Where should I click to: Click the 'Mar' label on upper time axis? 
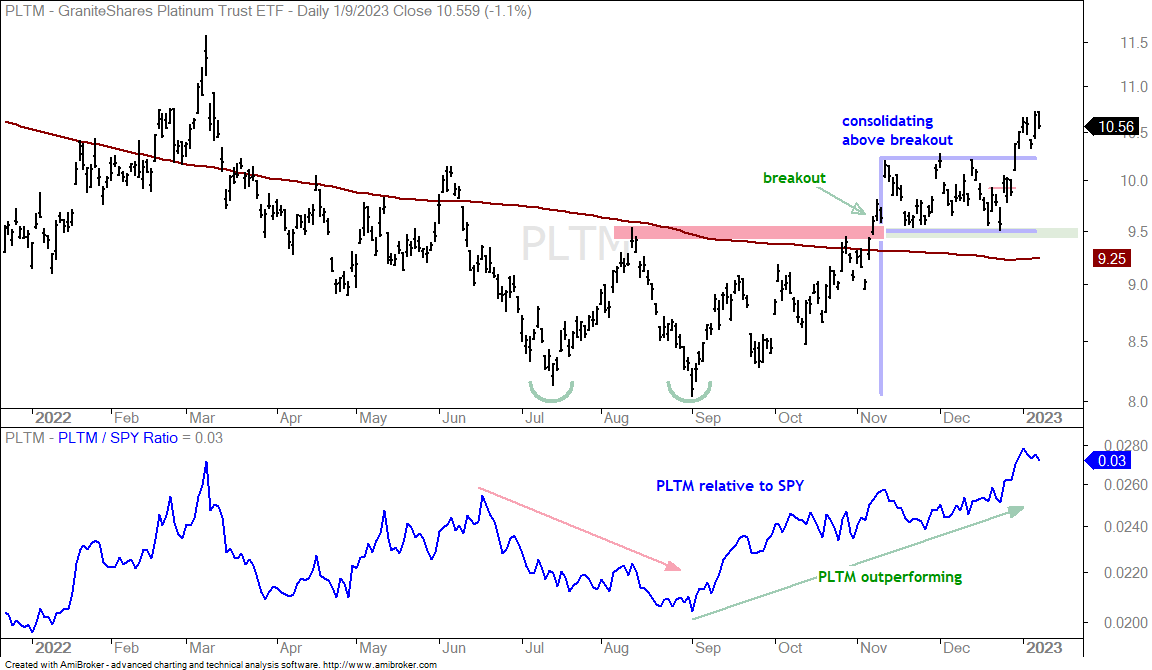(x=202, y=418)
